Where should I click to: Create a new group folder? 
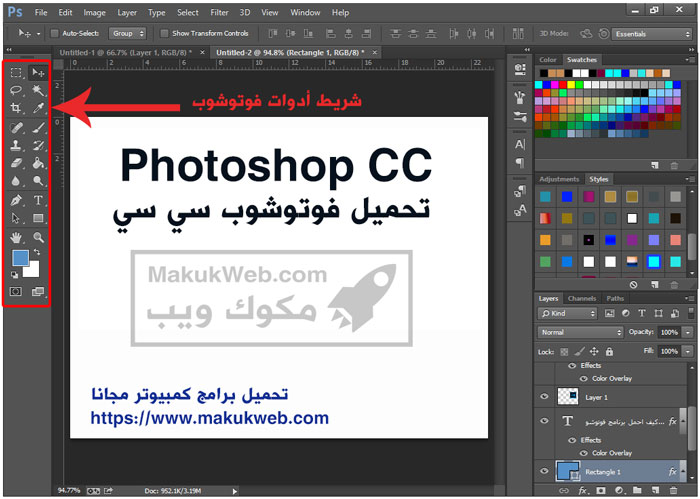coord(637,491)
